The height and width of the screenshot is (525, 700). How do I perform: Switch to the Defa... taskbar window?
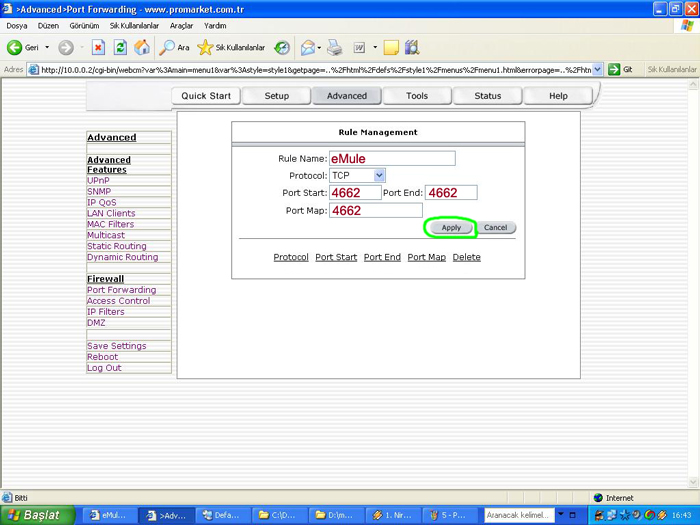[222, 515]
